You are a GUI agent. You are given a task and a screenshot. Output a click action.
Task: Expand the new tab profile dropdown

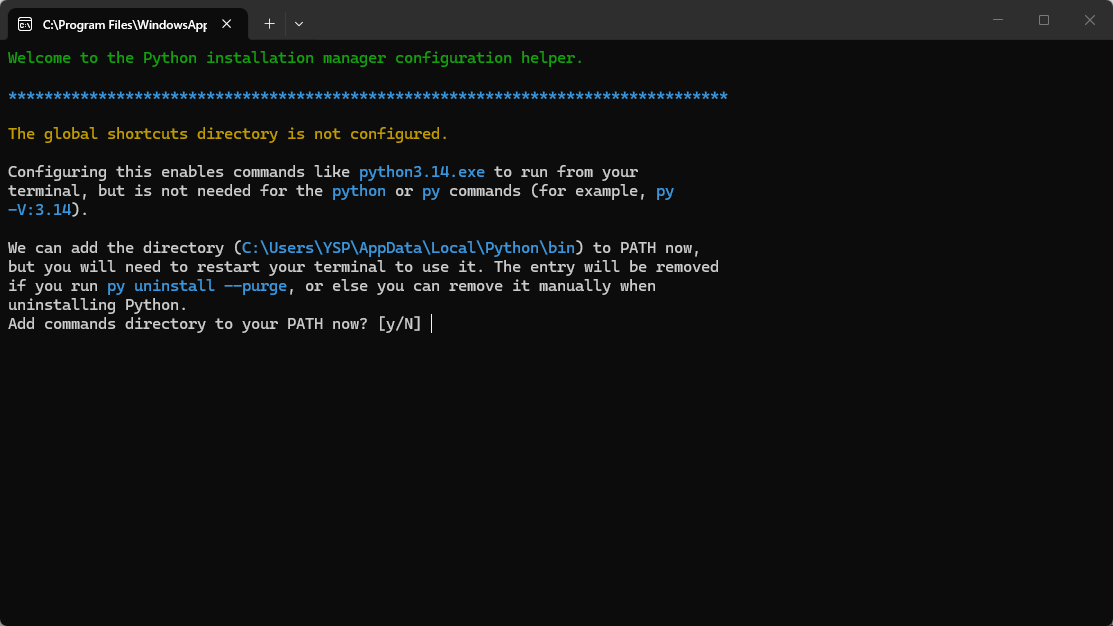coord(299,24)
